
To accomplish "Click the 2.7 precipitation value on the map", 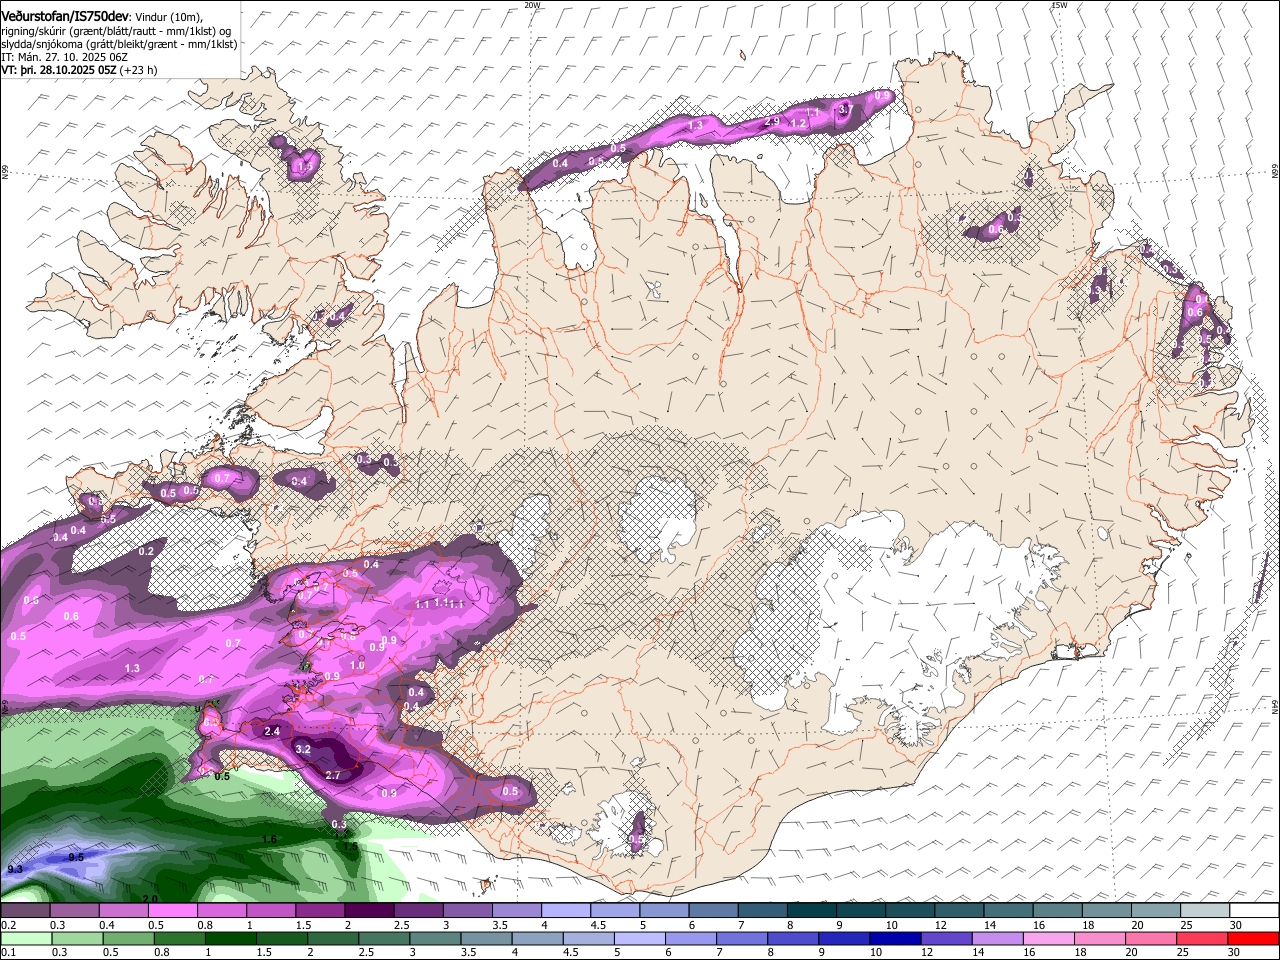I will pos(334,775).
